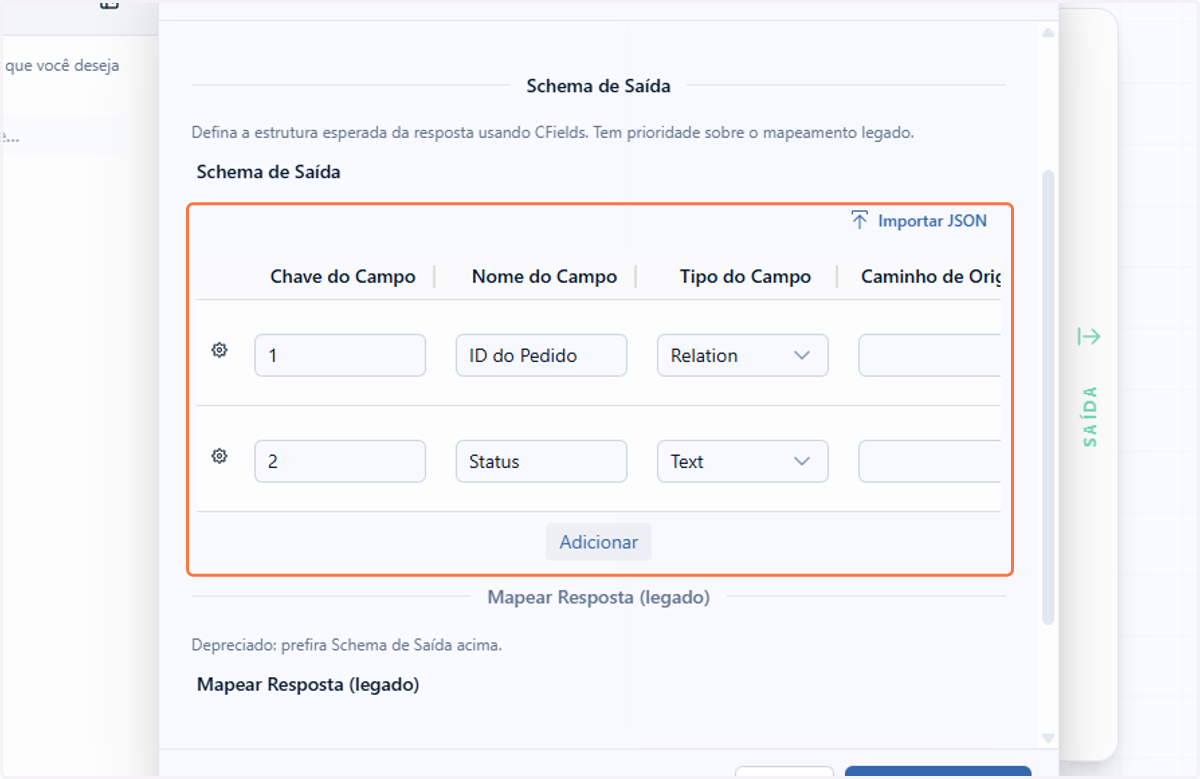Viewport: 1200px width, 779px height.
Task: Click the dialog vertical scrollbar thumb
Action: coord(1048,397)
